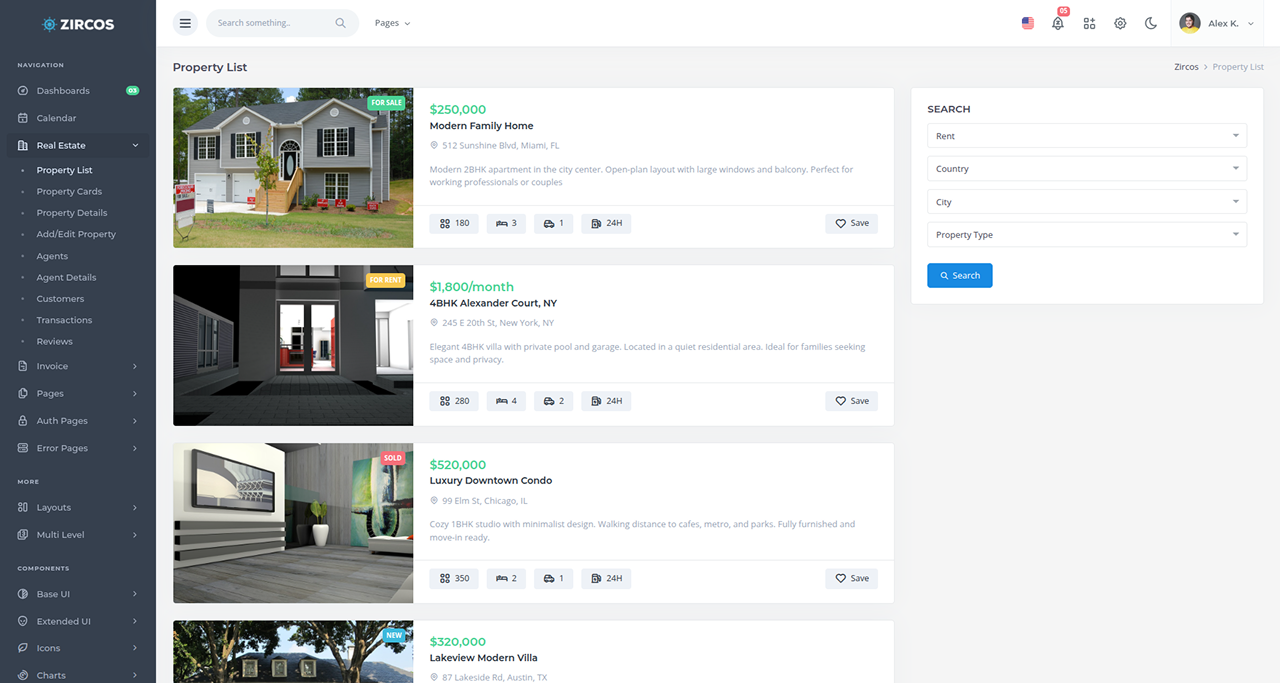Open the apps grid icon in header
Image resolution: width=1280 pixels, height=683 pixels.
pos(1089,23)
